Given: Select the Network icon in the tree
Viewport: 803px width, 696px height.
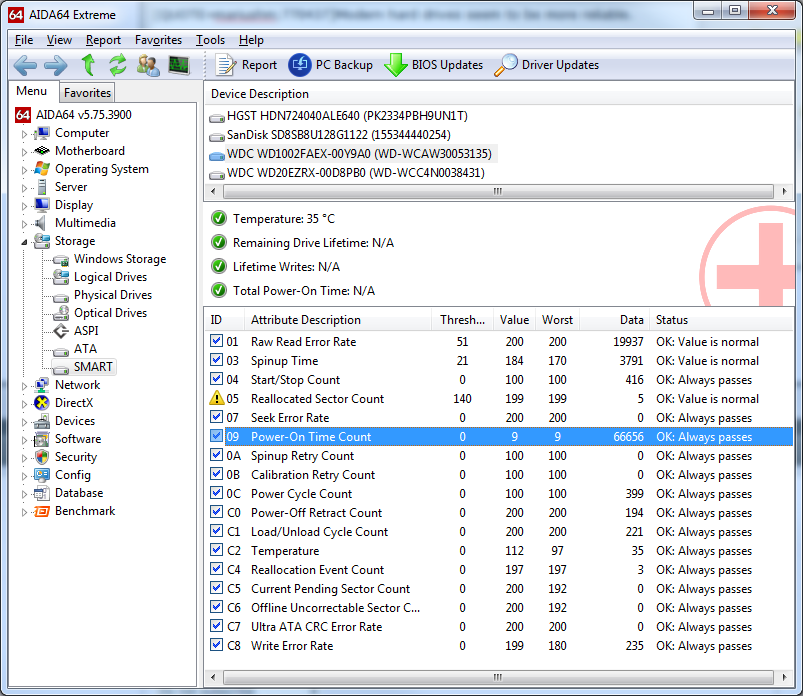Looking at the screenshot, I should pyautogui.click(x=41, y=385).
